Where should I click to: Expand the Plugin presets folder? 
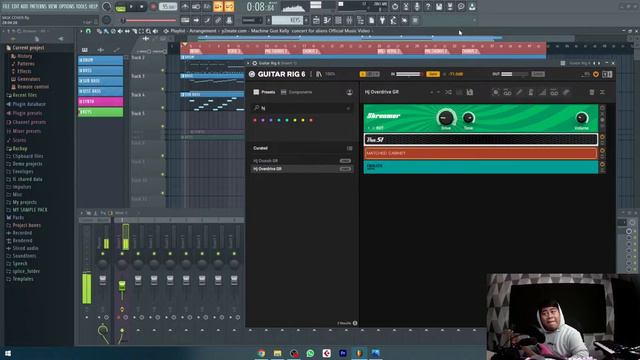click(27, 113)
